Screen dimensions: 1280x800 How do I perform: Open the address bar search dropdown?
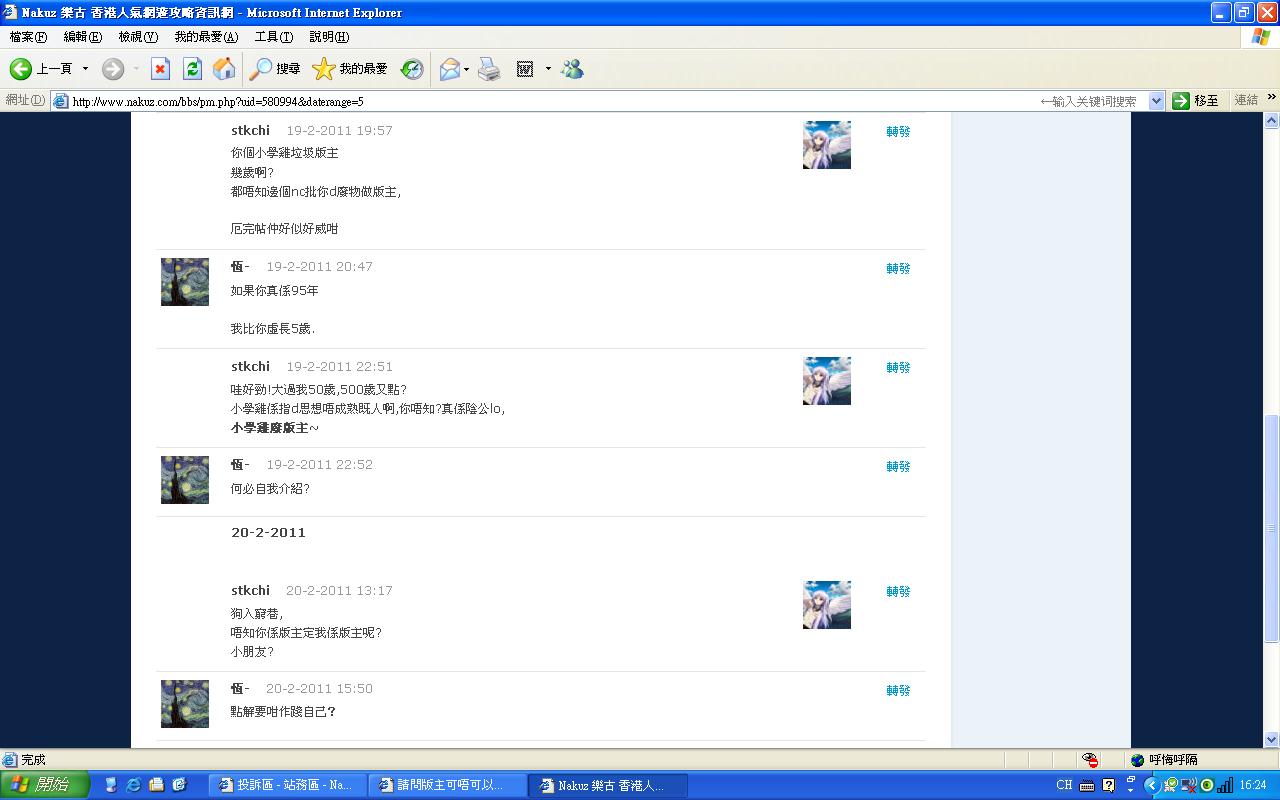point(1156,101)
